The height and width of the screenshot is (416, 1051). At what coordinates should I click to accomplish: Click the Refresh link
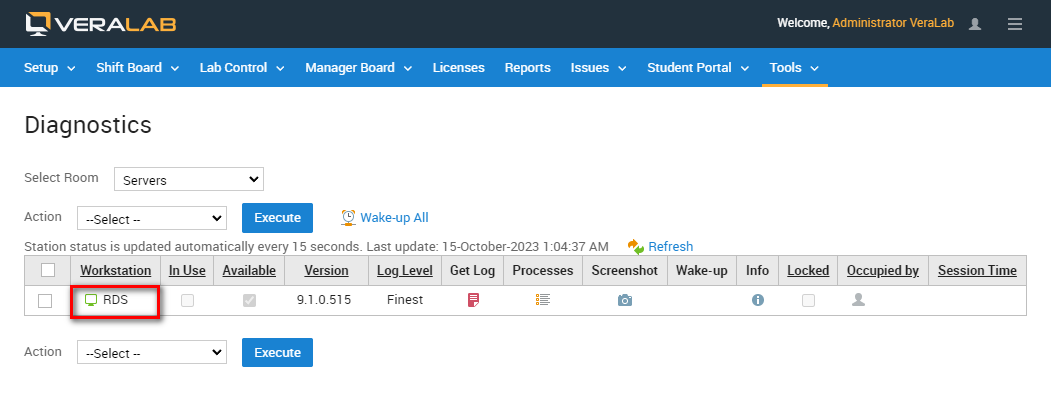coord(670,247)
